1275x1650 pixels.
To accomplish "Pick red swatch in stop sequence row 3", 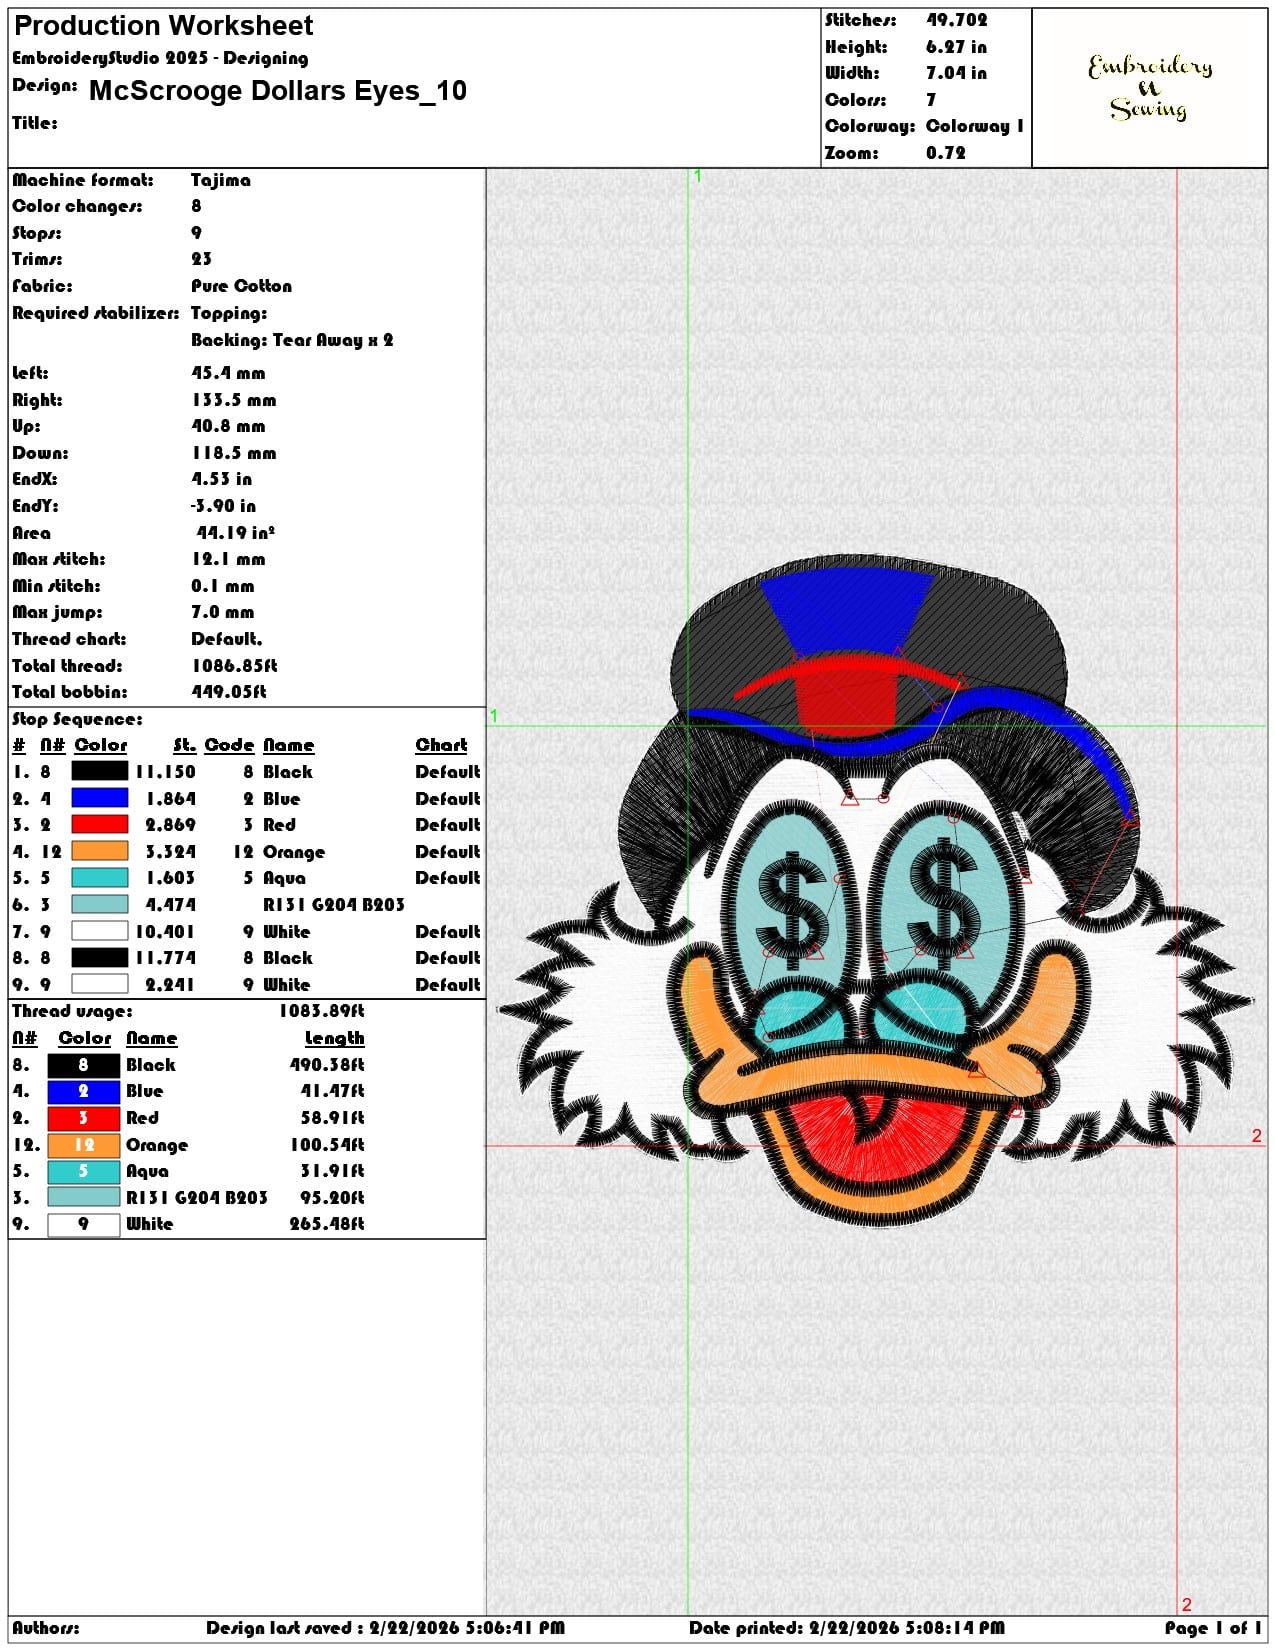I will click(x=100, y=824).
